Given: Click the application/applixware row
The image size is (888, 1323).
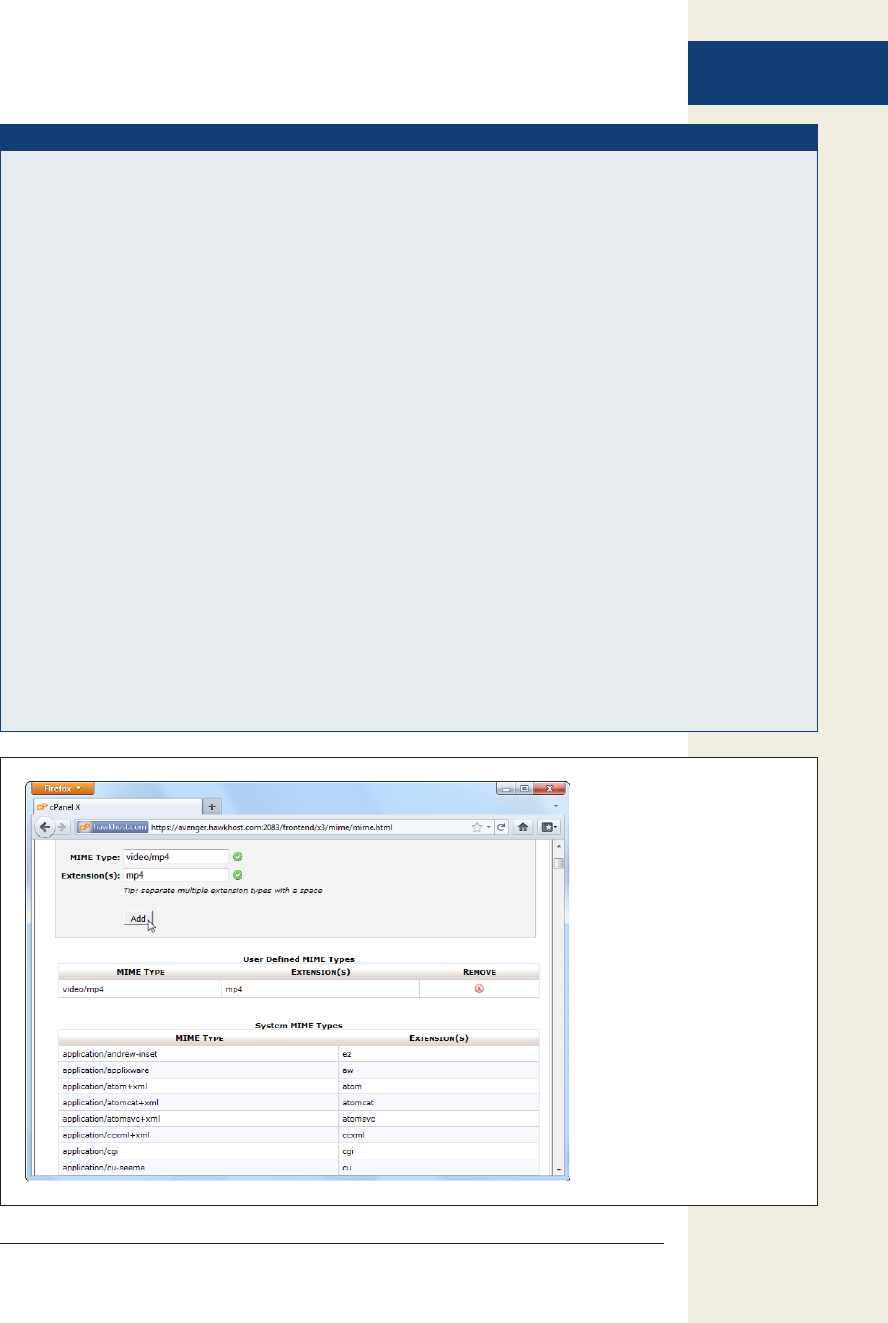Looking at the screenshot, I should (299, 1070).
